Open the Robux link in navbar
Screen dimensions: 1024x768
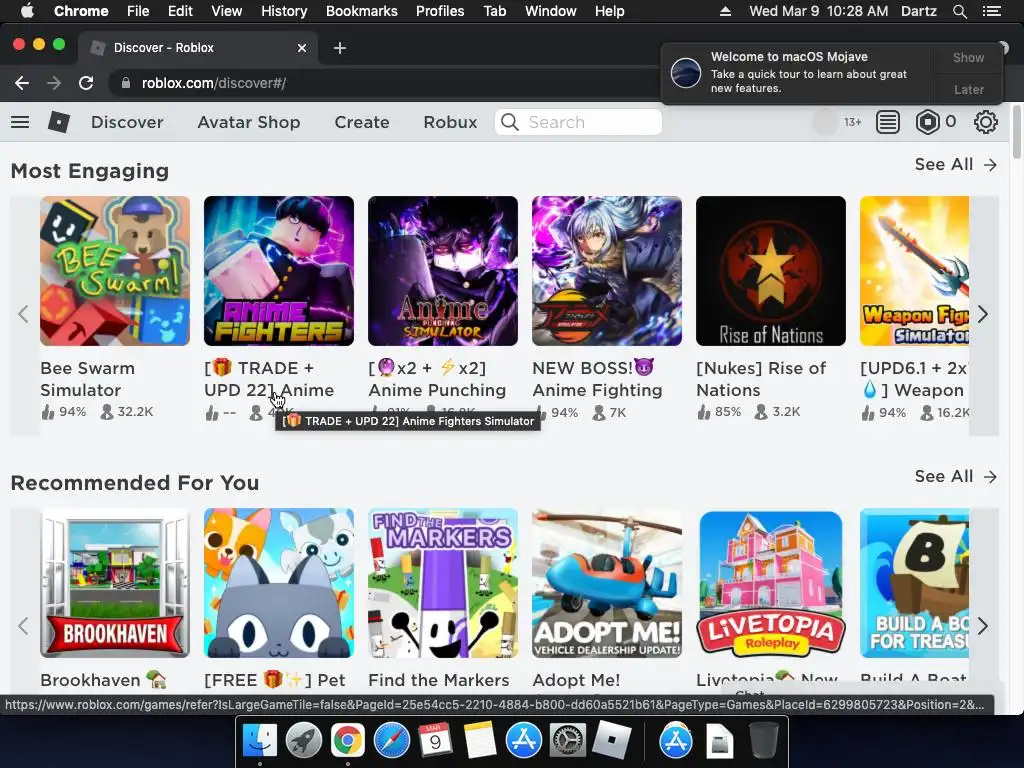point(450,122)
